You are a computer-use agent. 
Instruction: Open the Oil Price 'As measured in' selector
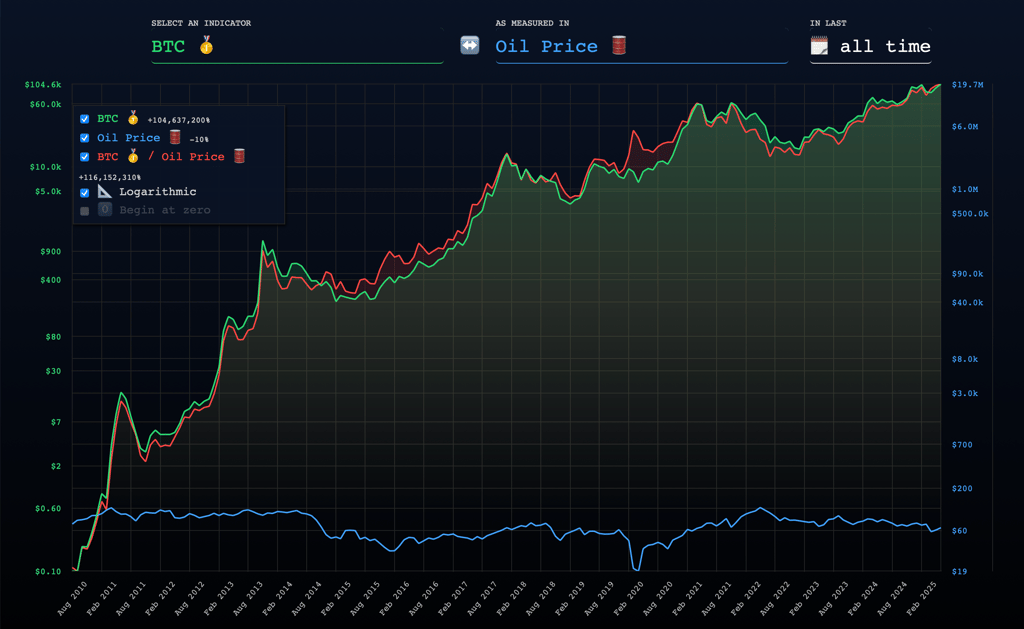click(x=641, y=46)
